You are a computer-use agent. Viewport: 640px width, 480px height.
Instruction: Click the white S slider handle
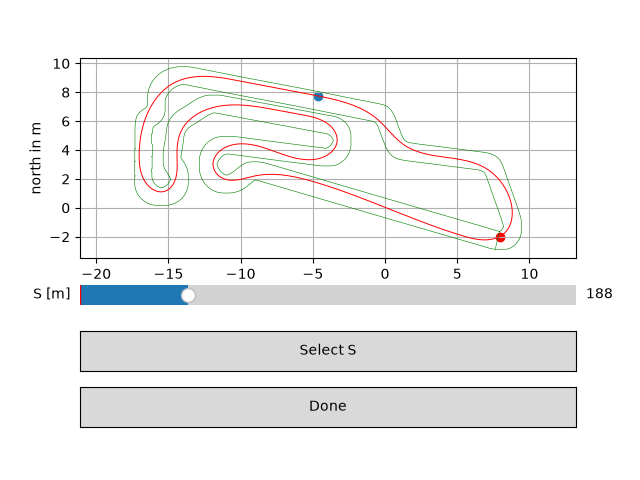click(x=188, y=295)
